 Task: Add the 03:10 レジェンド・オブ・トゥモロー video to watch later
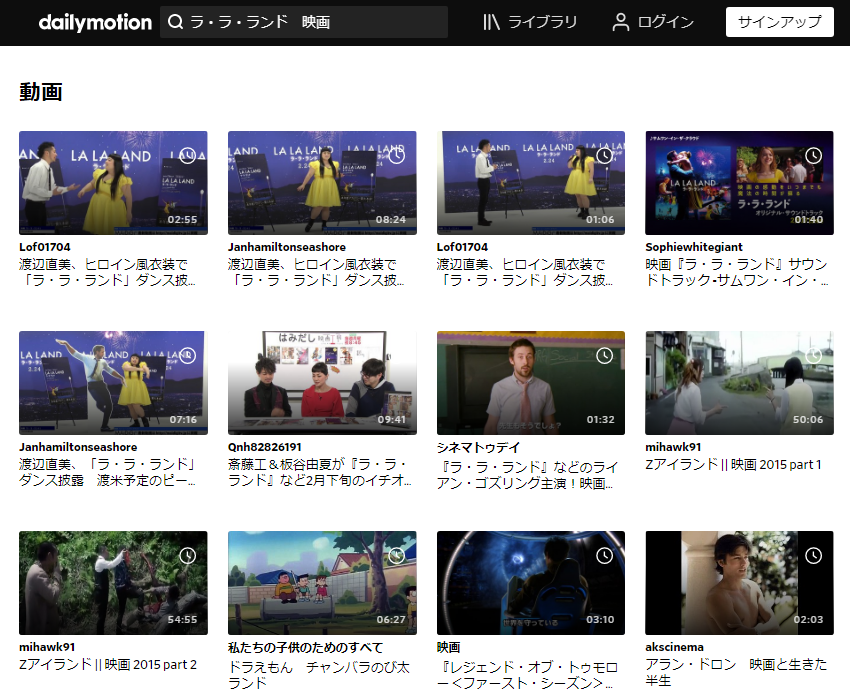click(604, 556)
